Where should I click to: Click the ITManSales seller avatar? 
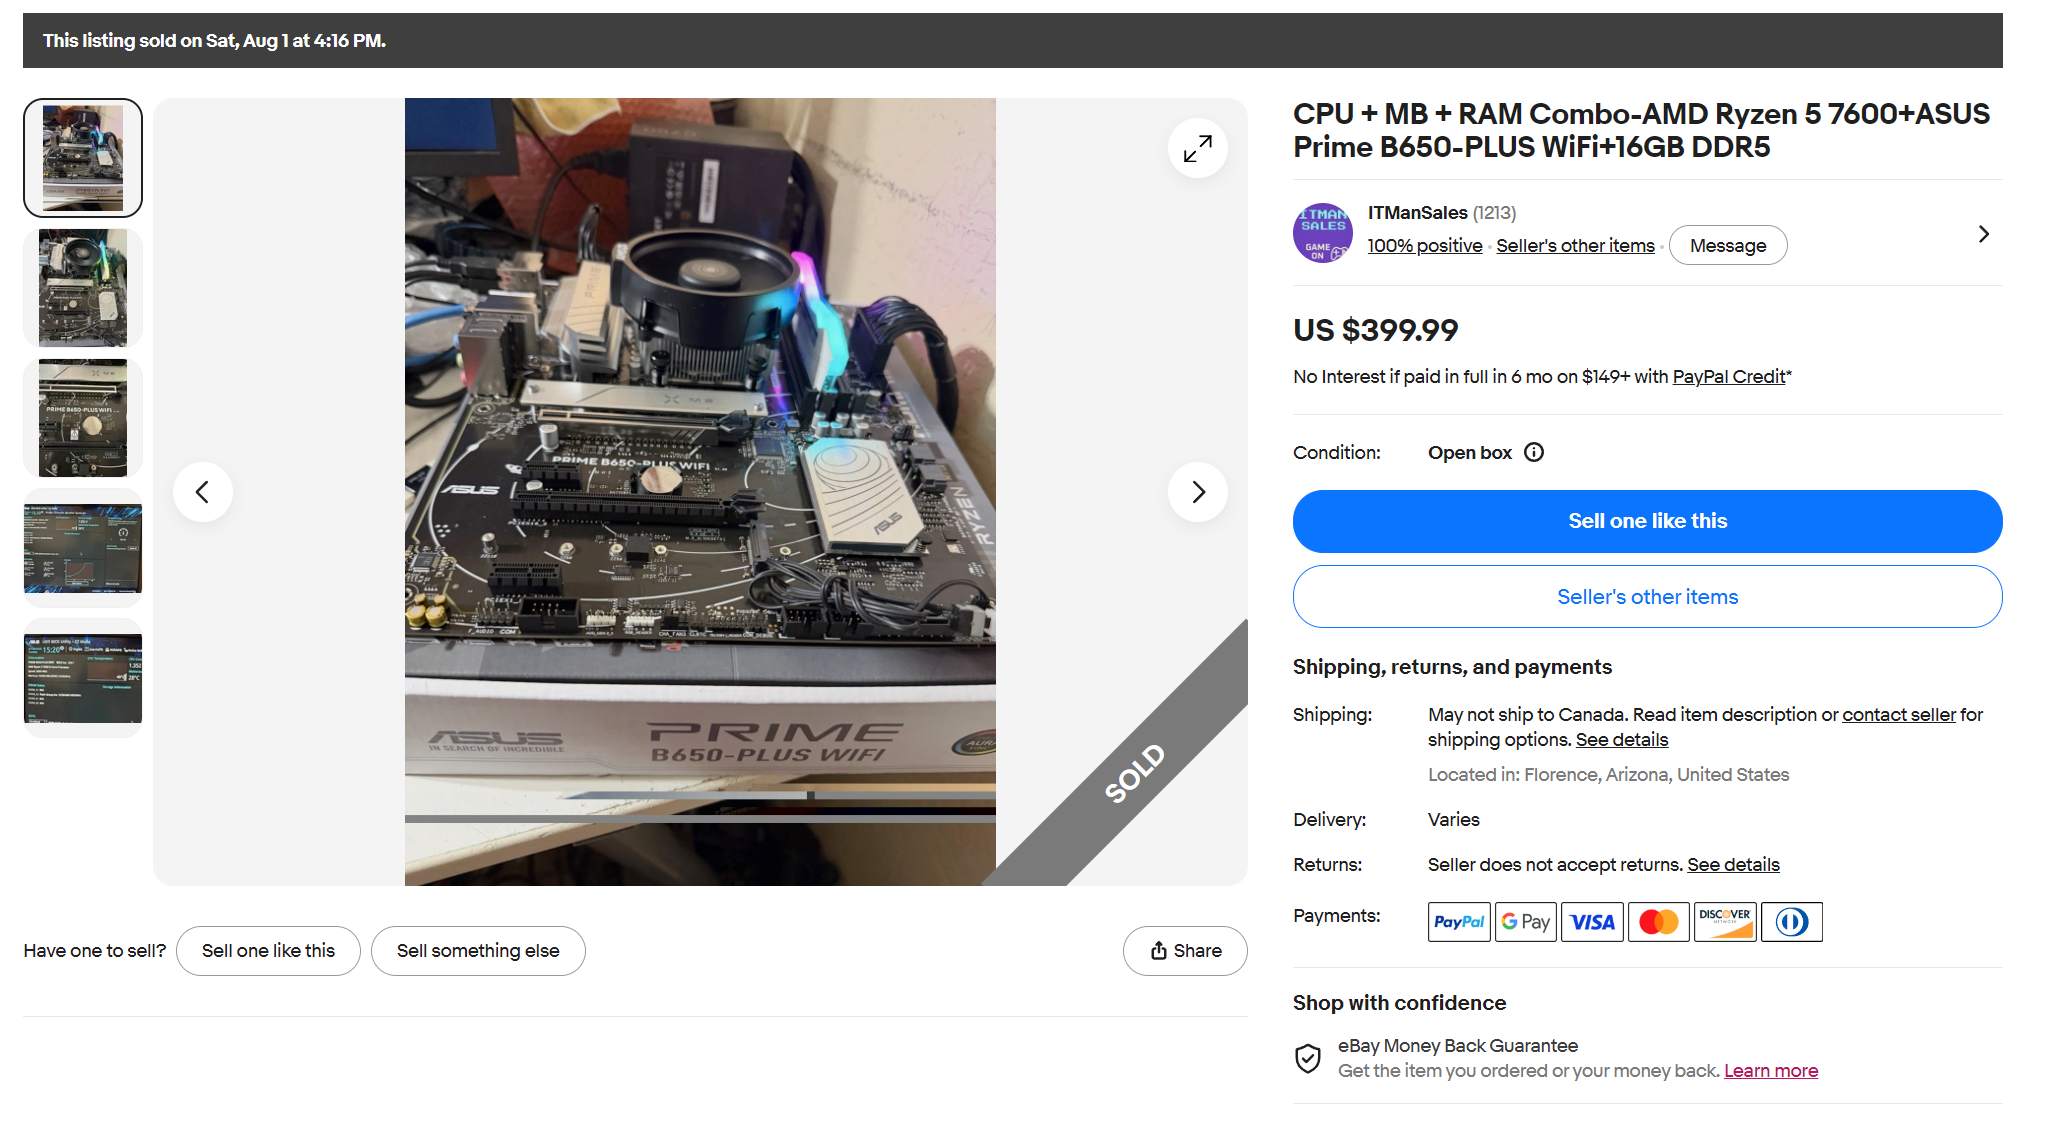[1322, 233]
